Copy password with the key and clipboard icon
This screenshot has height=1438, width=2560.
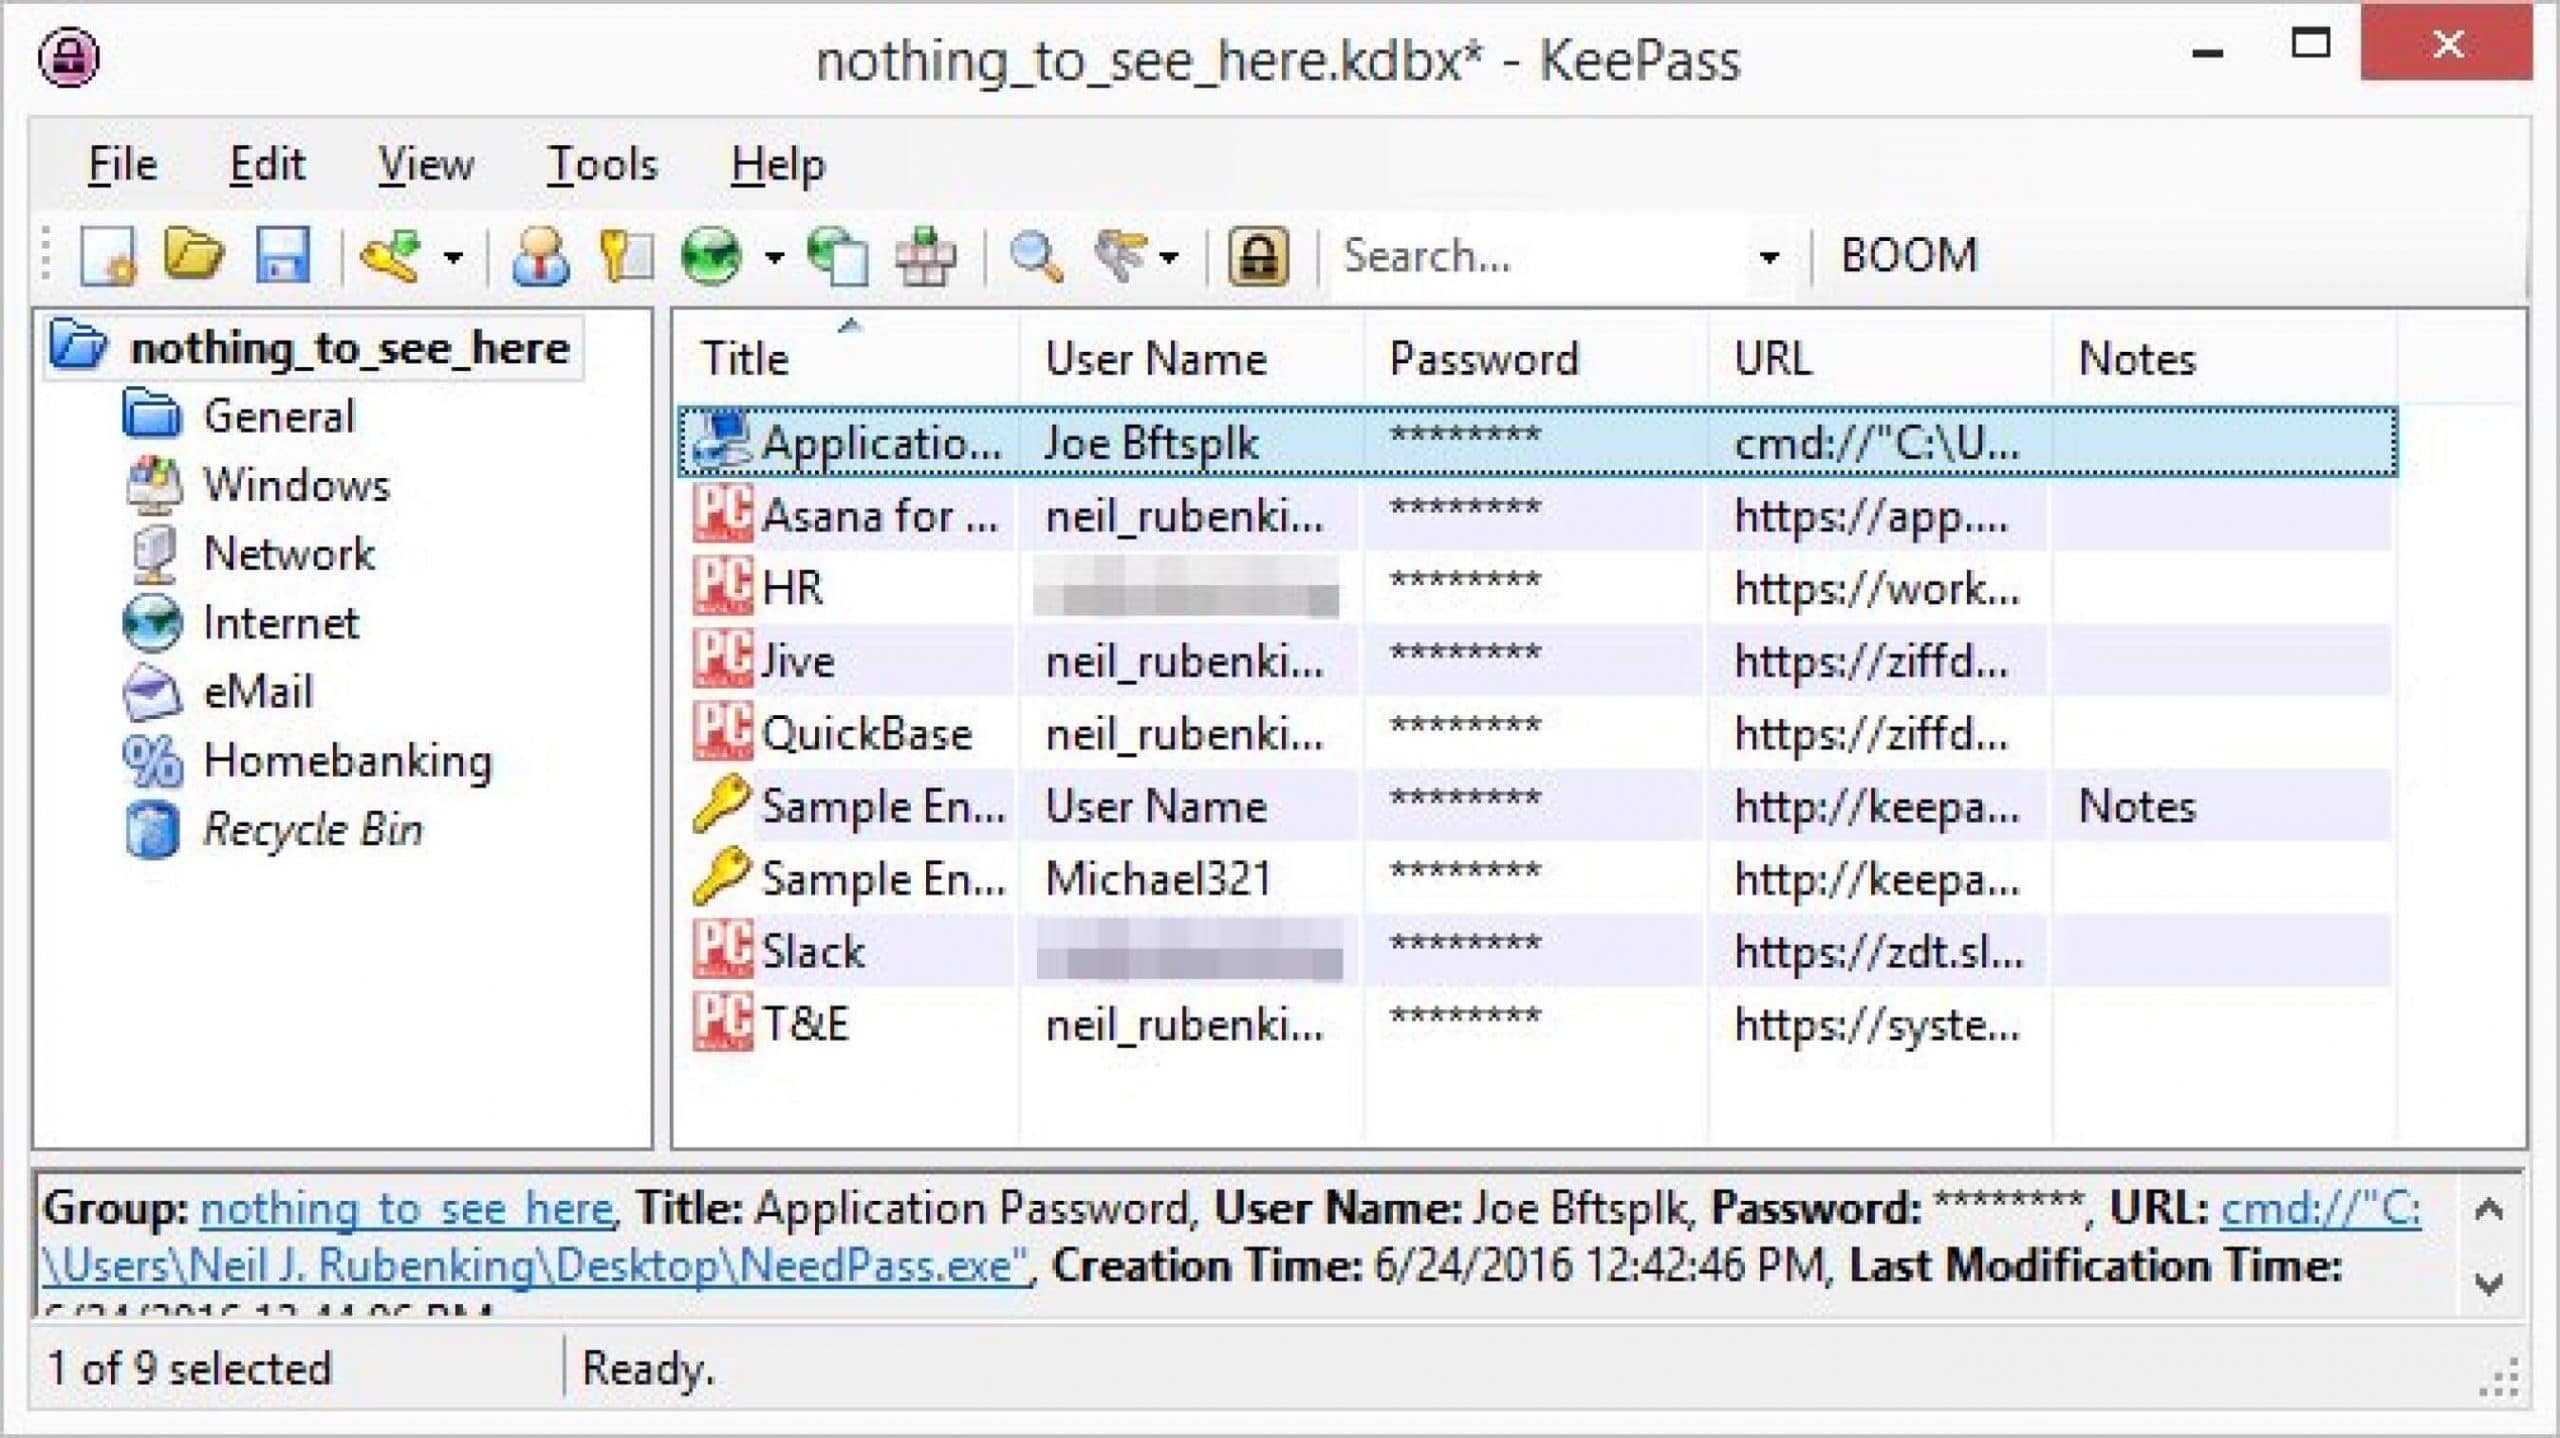[625, 256]
